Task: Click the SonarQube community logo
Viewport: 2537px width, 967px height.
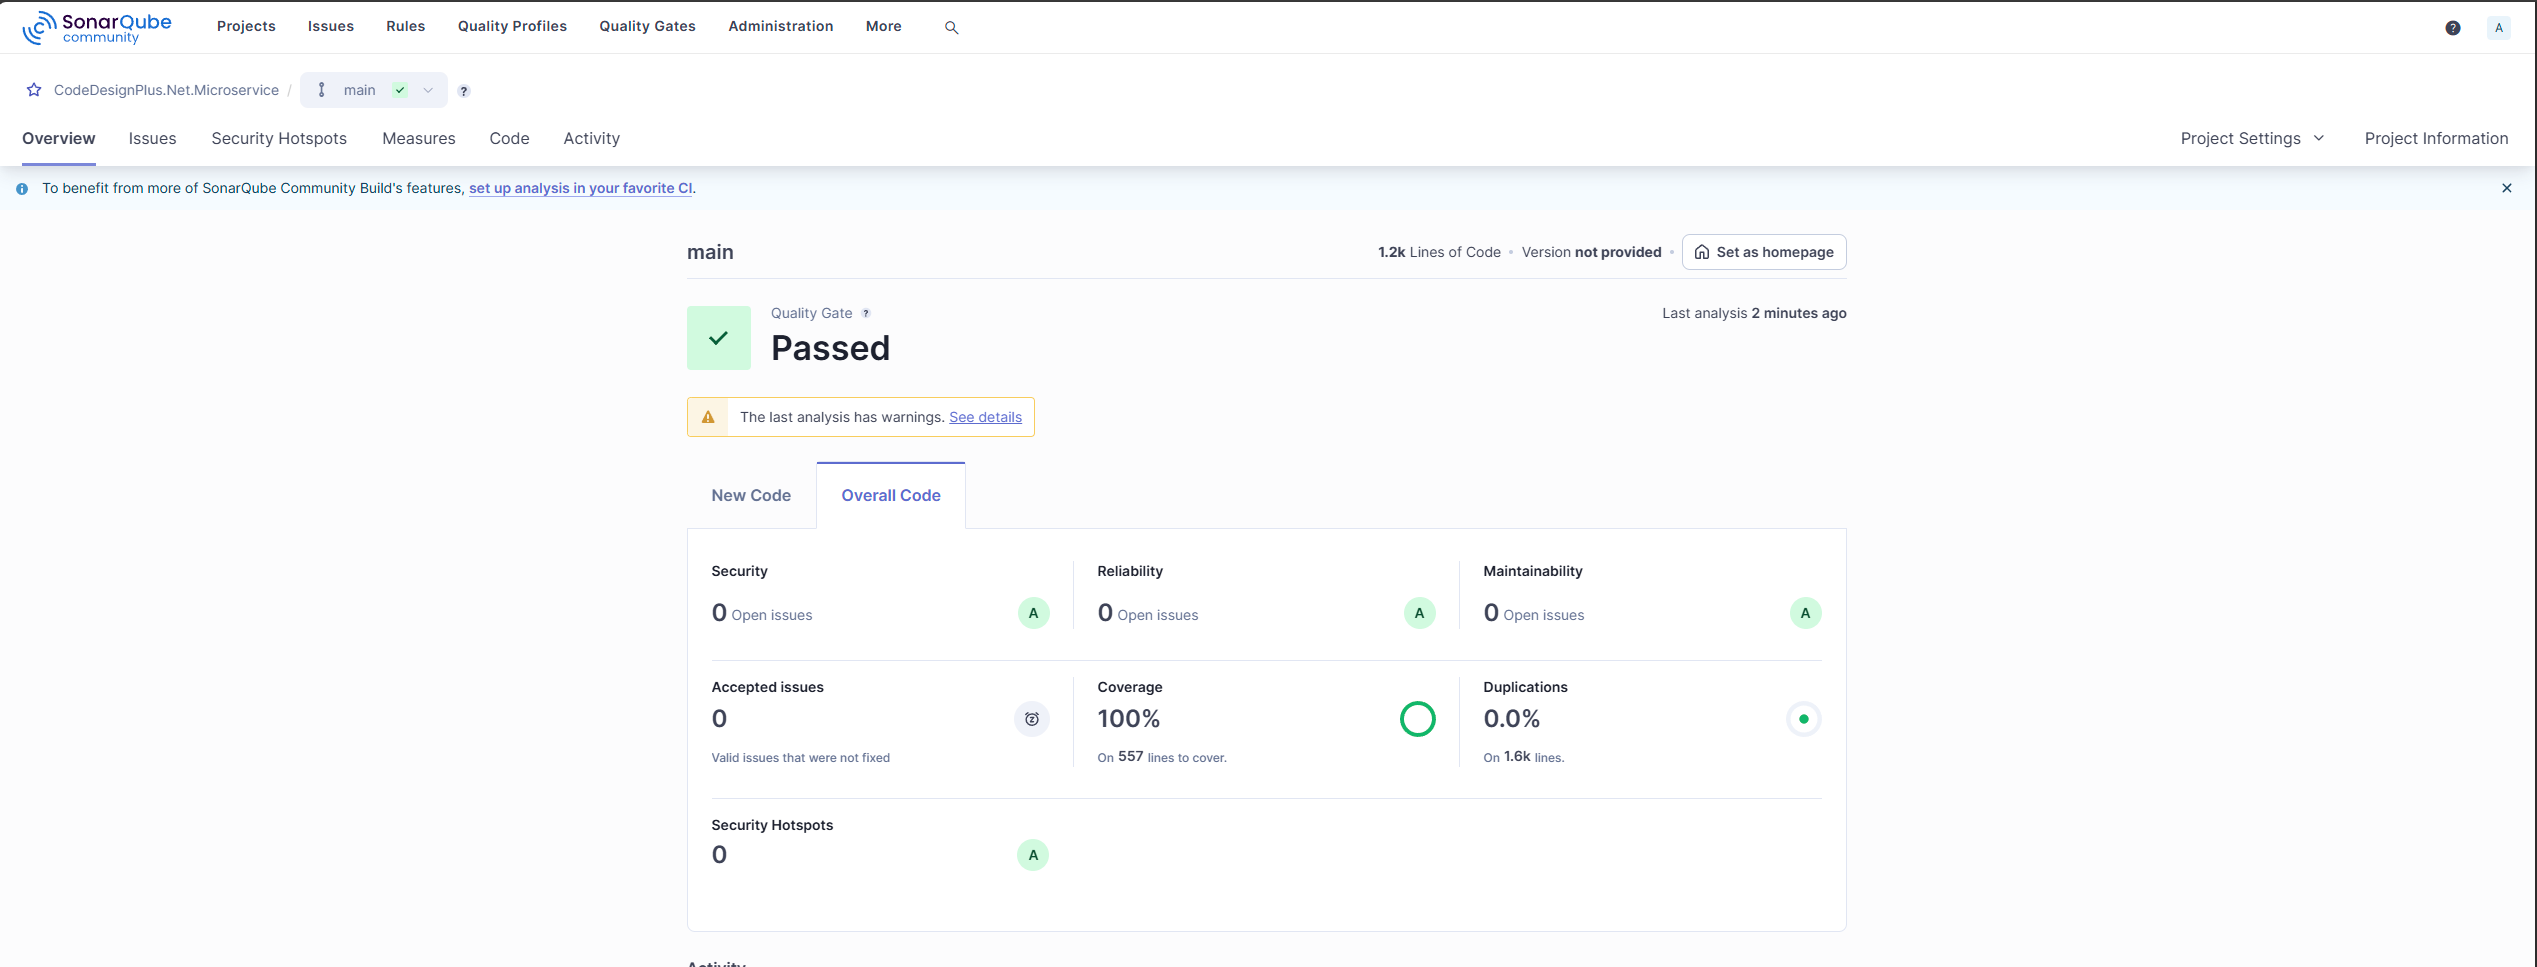Action: click(x=97, y=27)
